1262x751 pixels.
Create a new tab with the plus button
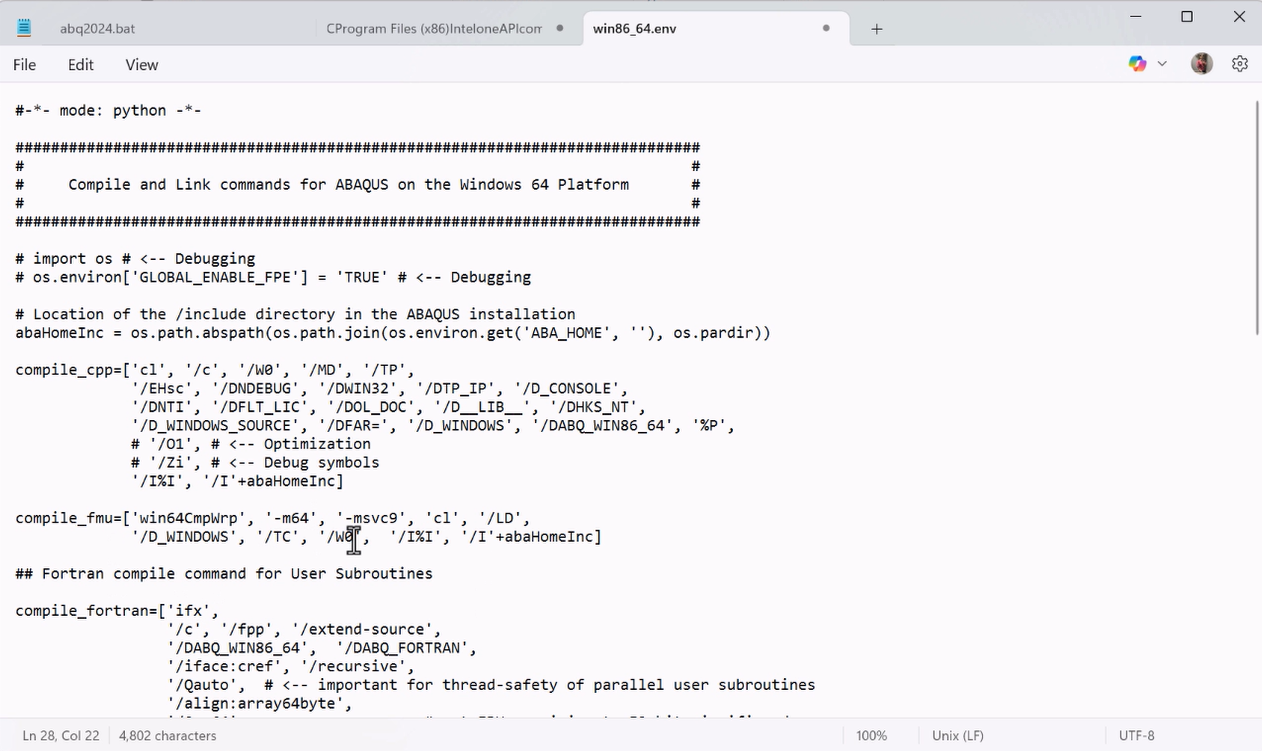876,29
